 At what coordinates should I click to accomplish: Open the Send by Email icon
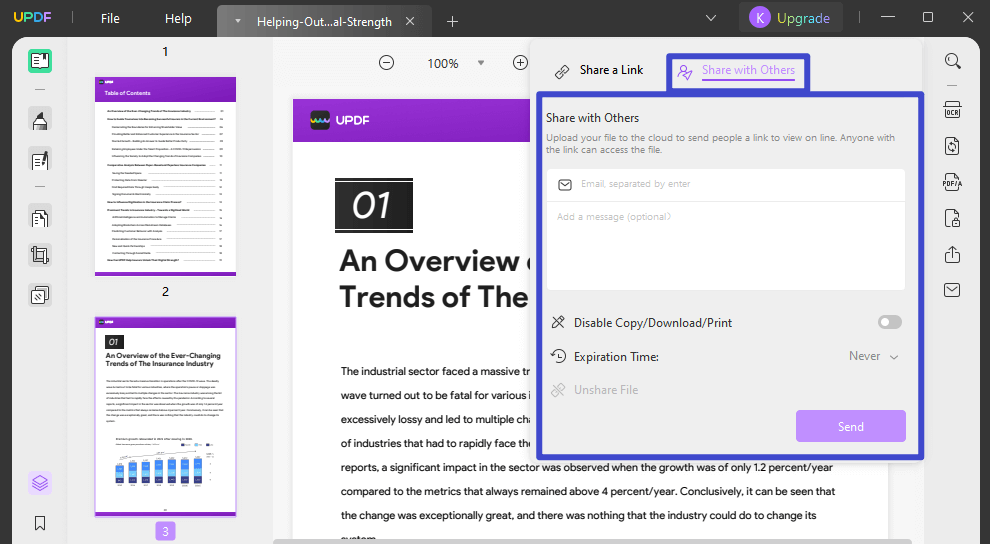tap(952, 290)
